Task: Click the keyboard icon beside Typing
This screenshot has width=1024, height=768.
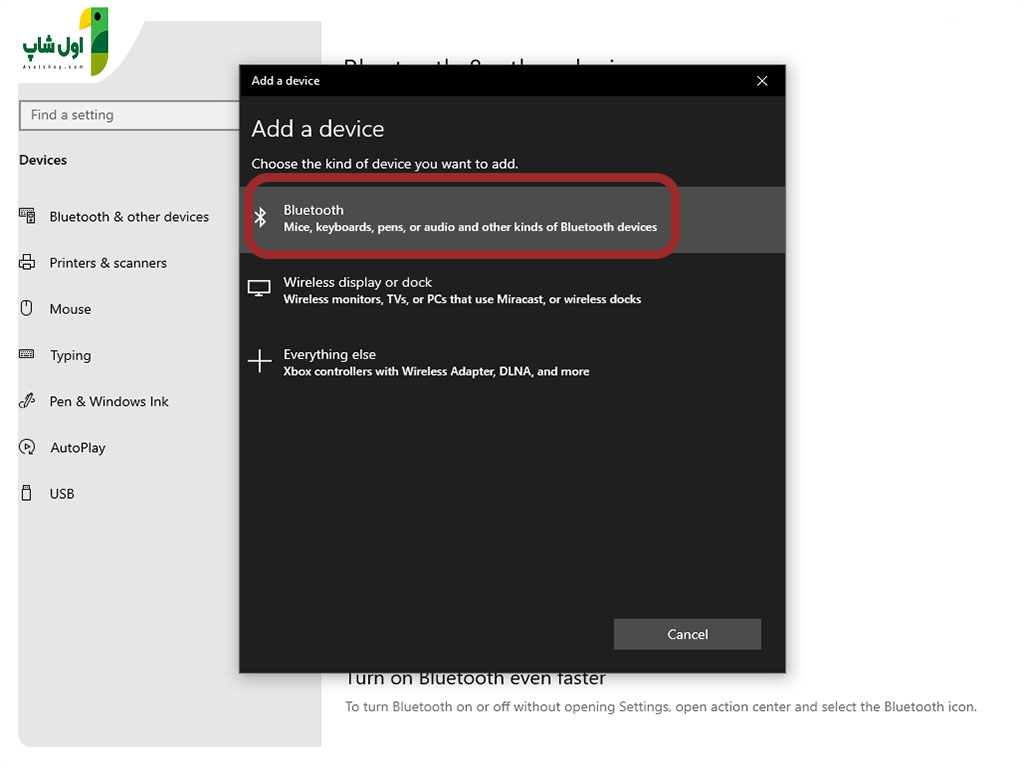Action: [x=27, y=354]
